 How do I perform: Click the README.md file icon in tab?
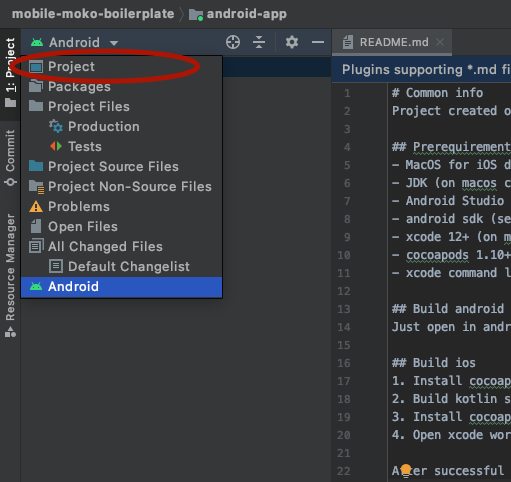pos(348,42)
